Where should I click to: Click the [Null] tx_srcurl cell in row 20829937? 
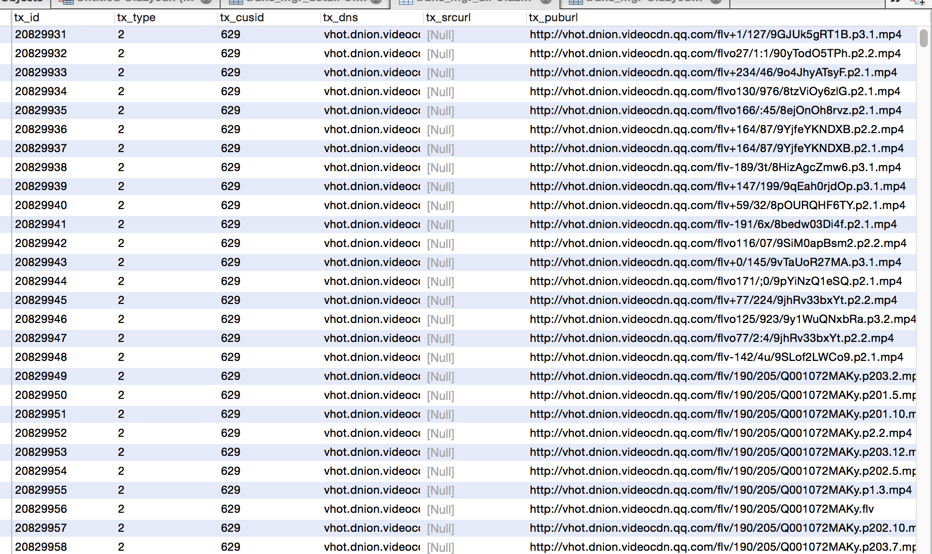coord(440,149)
